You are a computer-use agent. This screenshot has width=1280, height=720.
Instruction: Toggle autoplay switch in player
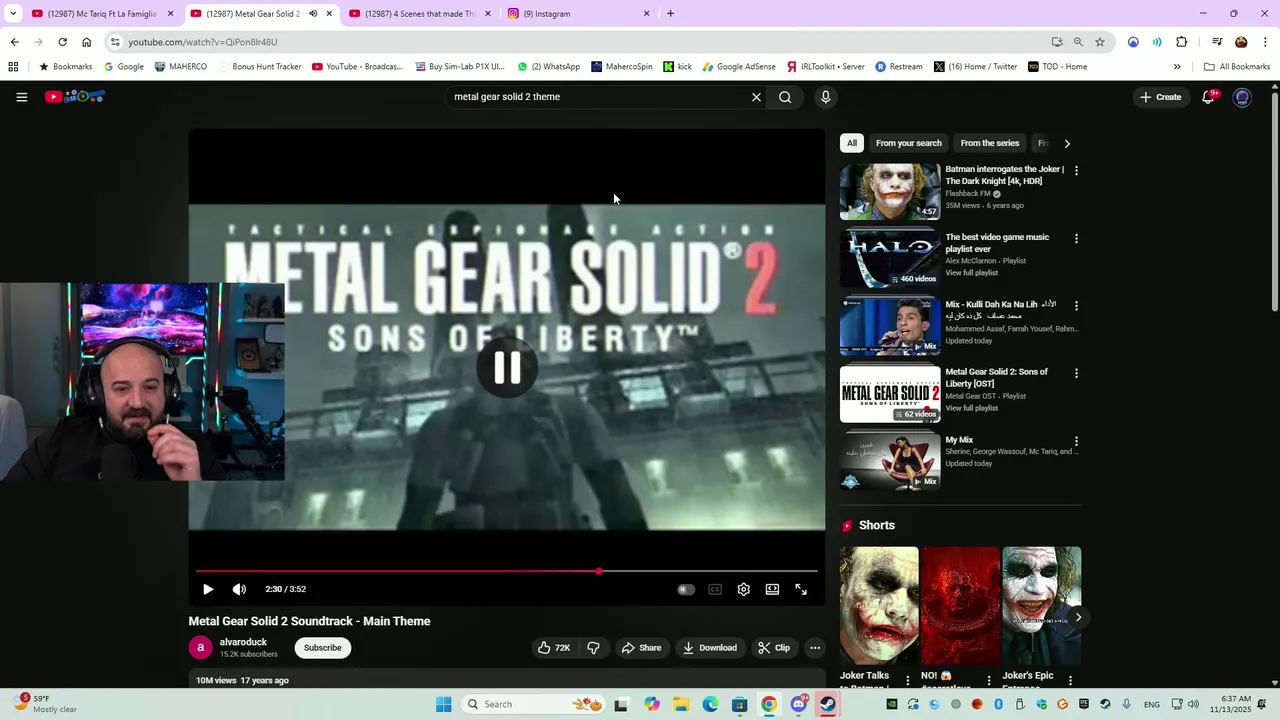[x=686, y=589]
